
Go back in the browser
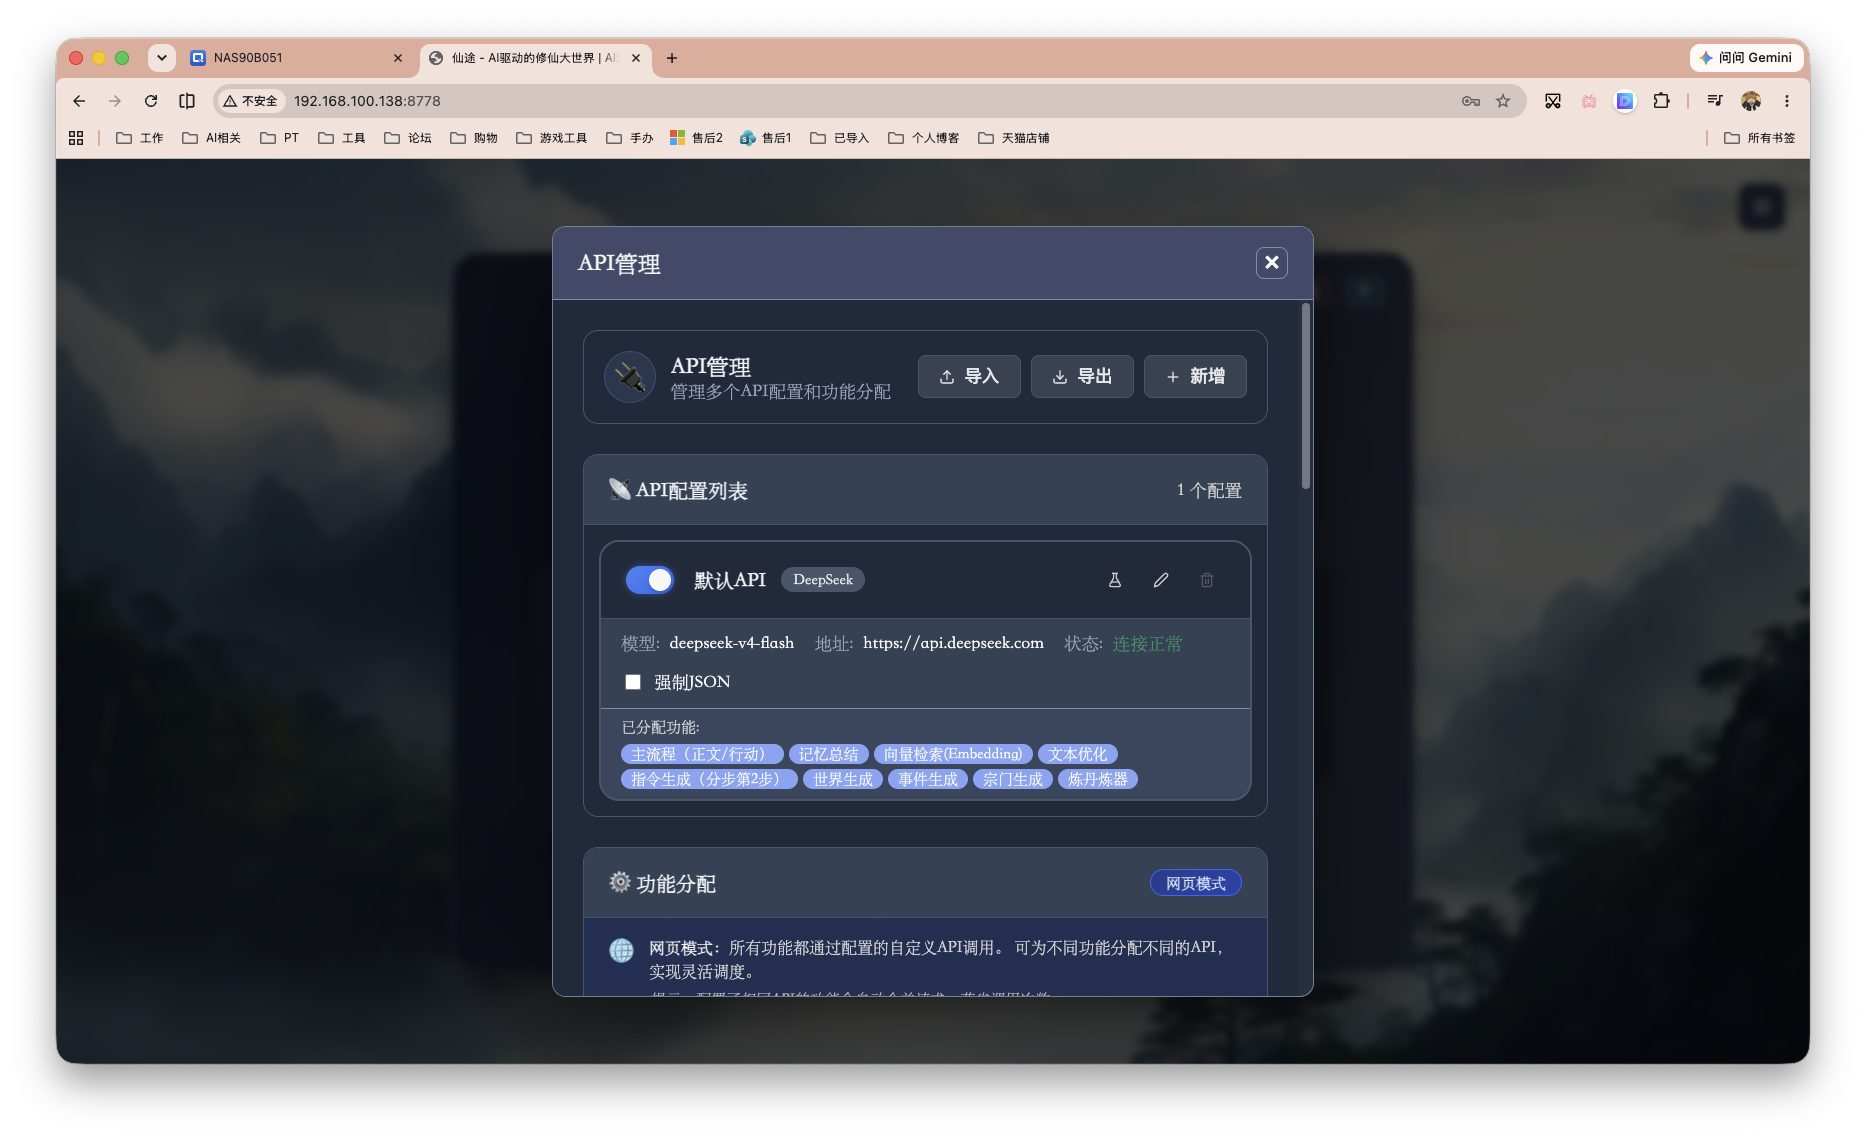click(79, 101)
